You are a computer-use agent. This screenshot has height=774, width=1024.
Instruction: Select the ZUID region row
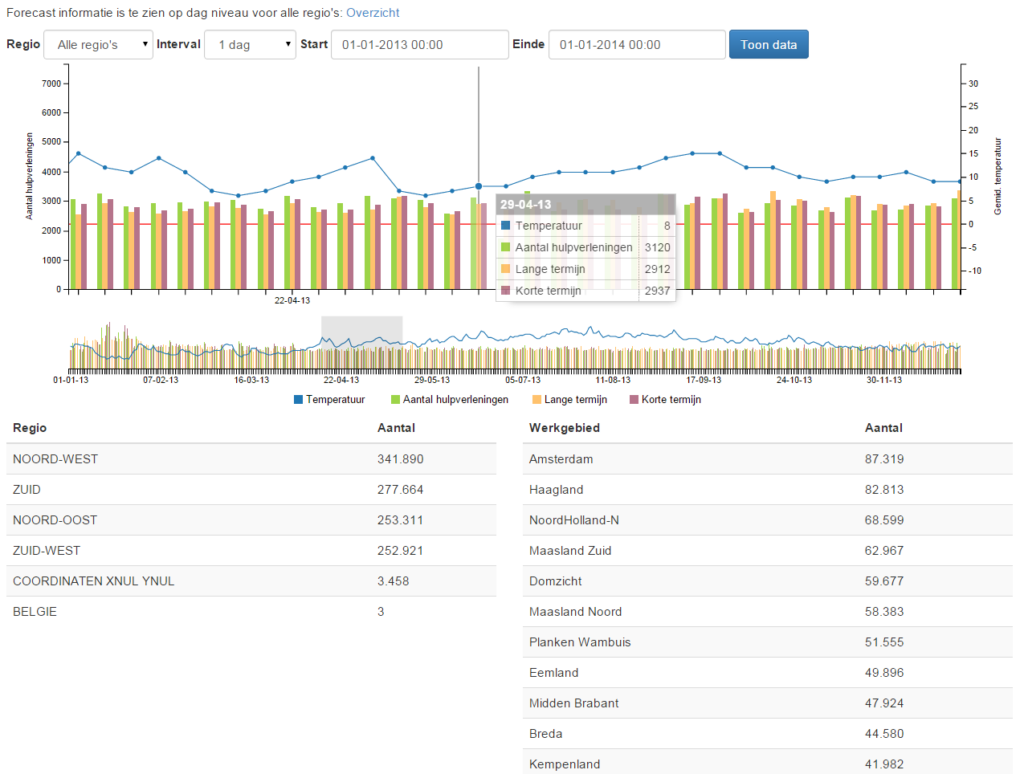[251, 489]
